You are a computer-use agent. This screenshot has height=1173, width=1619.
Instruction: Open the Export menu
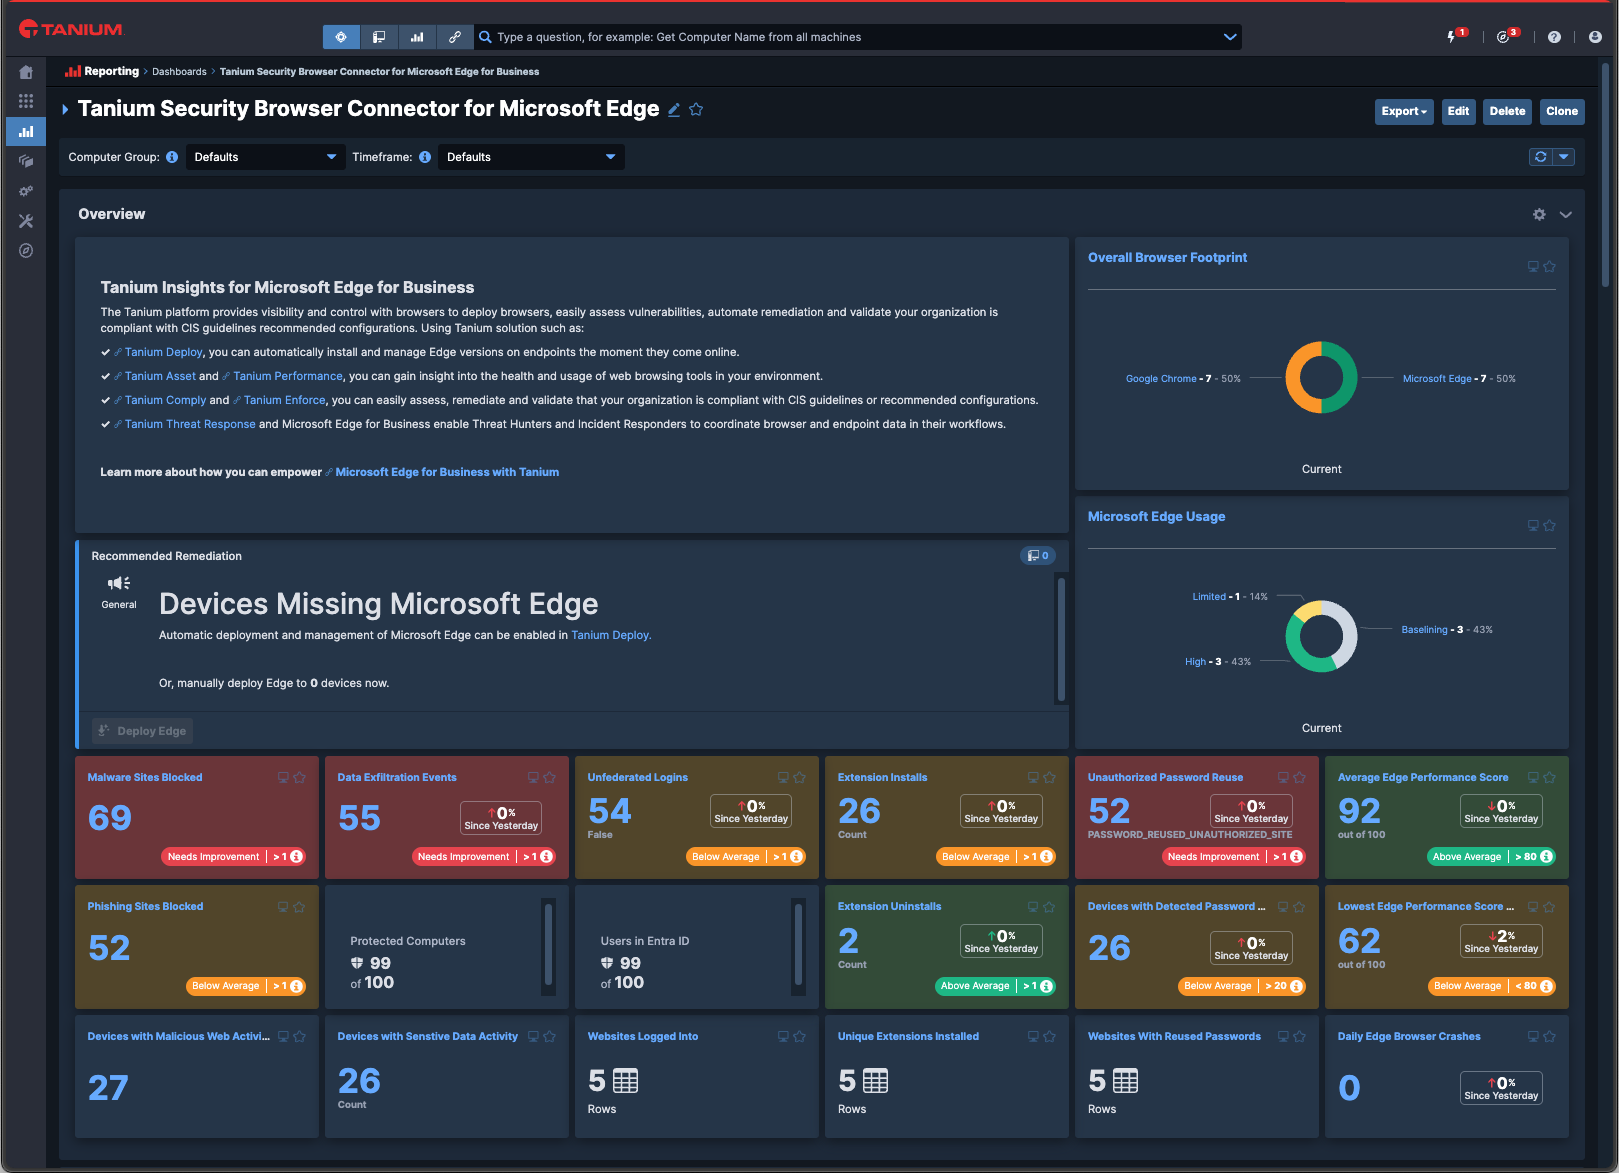point(1404,112)
